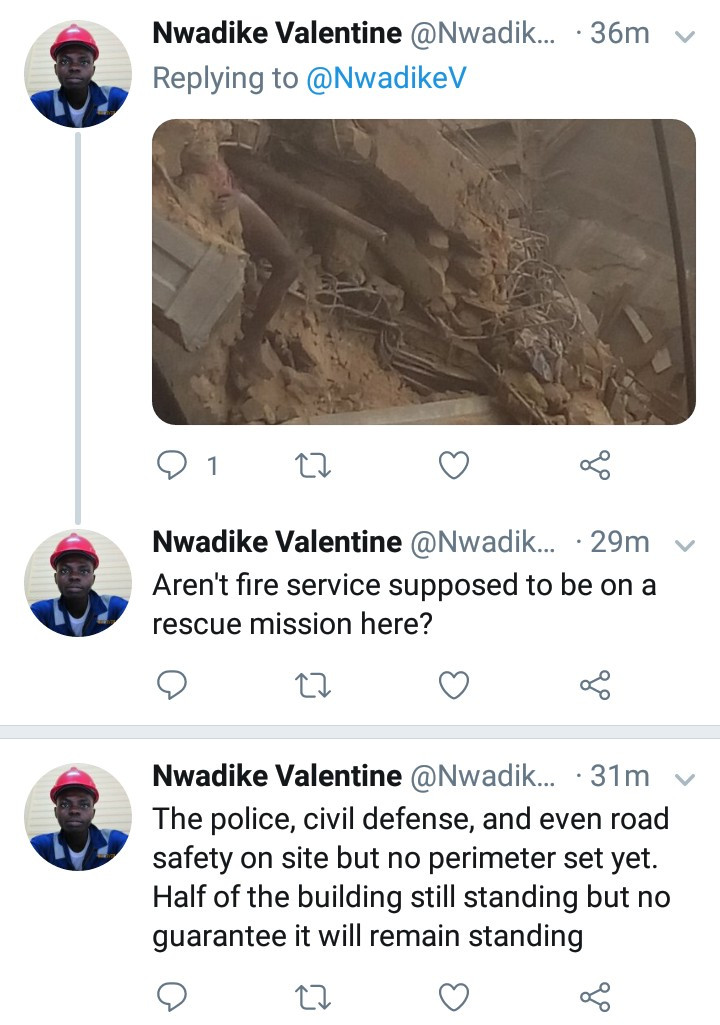
Task: Open the options chevron on the 31m tweet
Action: 686,778
